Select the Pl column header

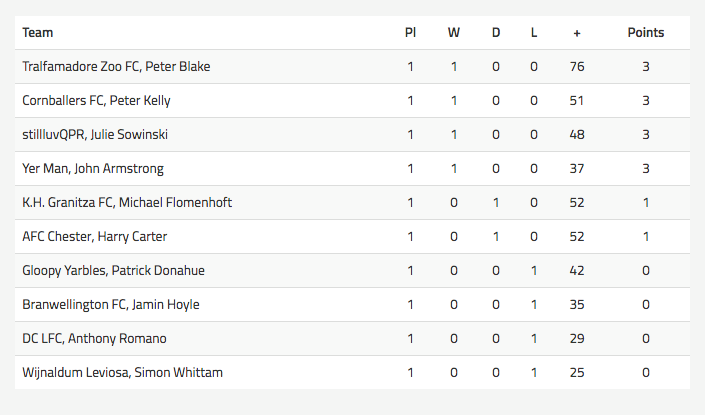point(410,33)
